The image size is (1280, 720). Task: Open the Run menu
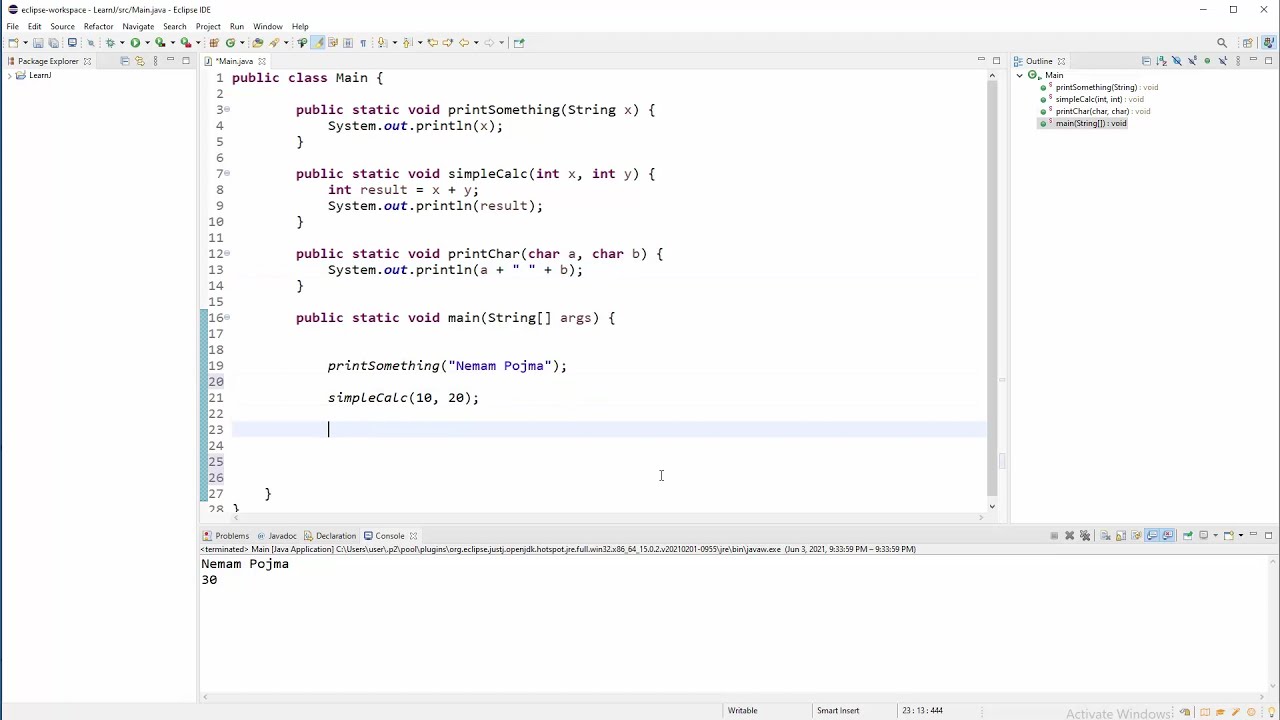click(237, 26)
